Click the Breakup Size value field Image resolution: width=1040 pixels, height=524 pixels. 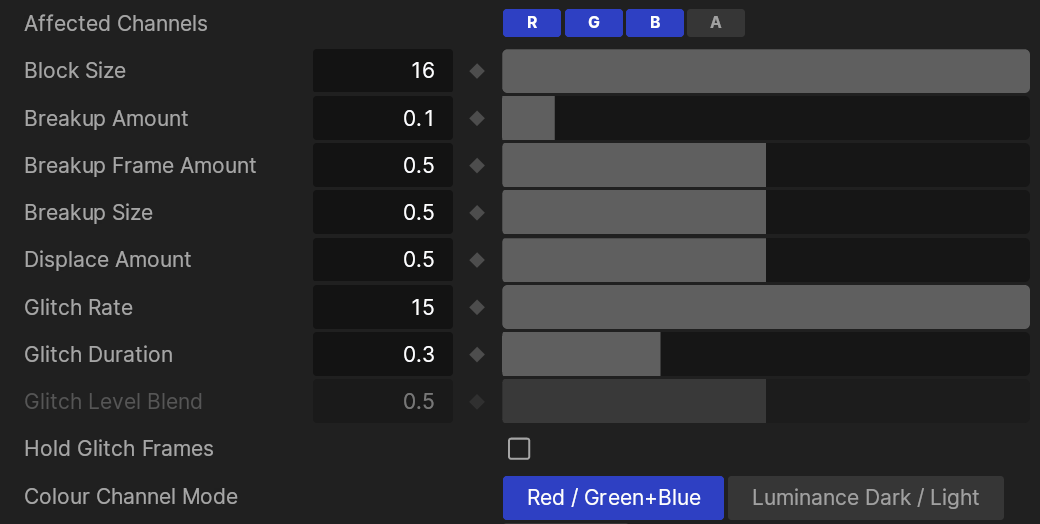click(383, 212)
